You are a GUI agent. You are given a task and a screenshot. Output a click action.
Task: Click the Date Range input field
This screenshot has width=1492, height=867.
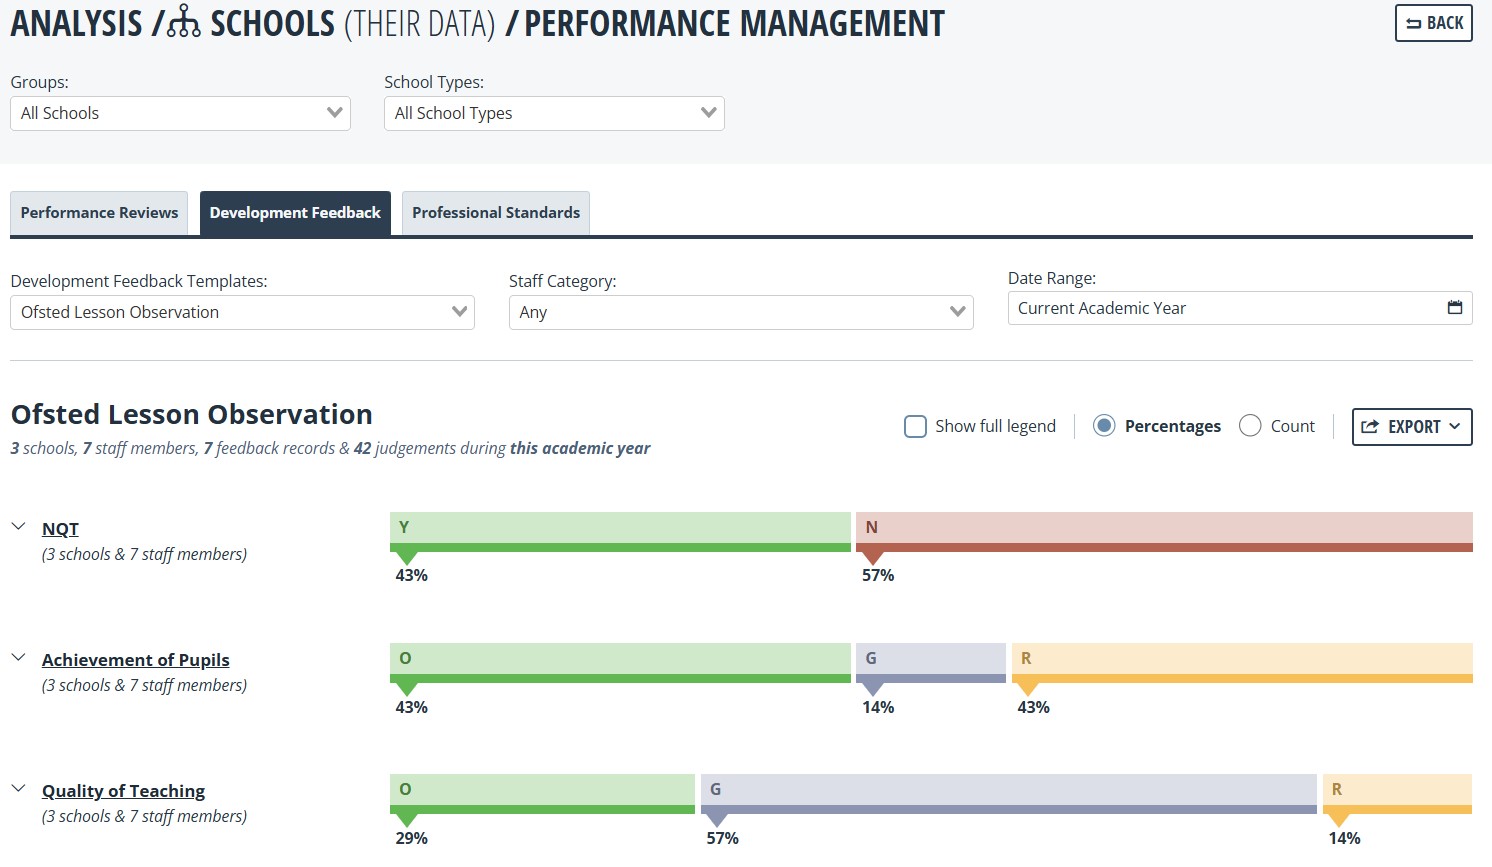pyautogui.click(x=1240, y=308)
